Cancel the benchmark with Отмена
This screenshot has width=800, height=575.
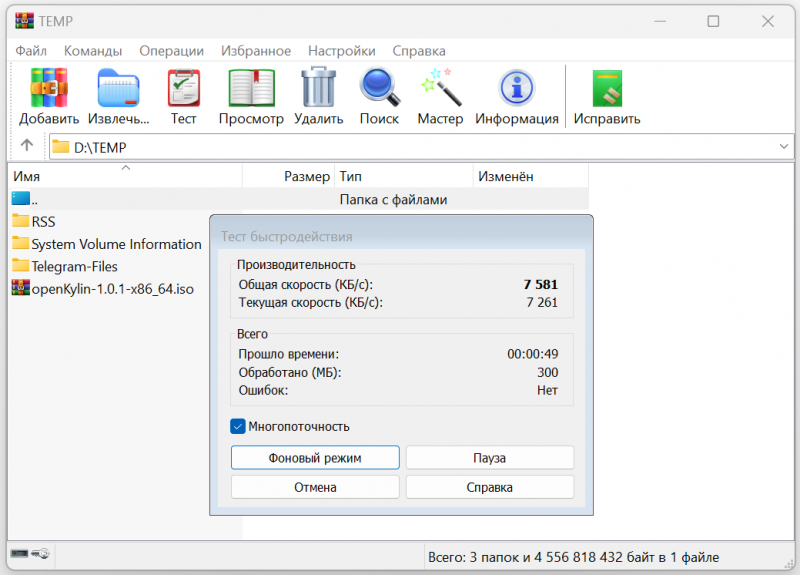coord(315,487)
